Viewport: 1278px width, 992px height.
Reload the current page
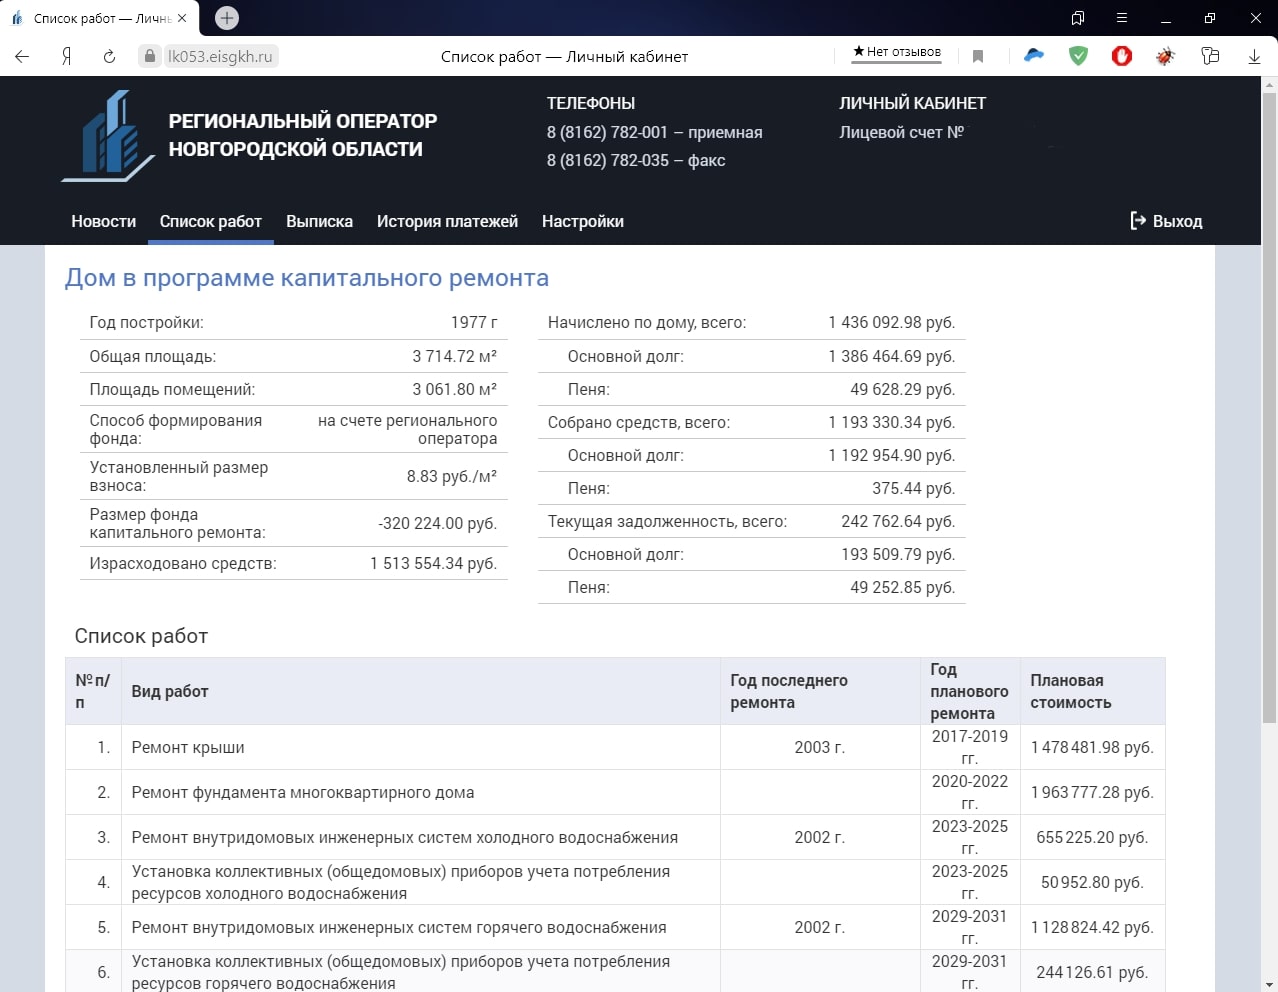pyautogui.click(x=109, y=56)
